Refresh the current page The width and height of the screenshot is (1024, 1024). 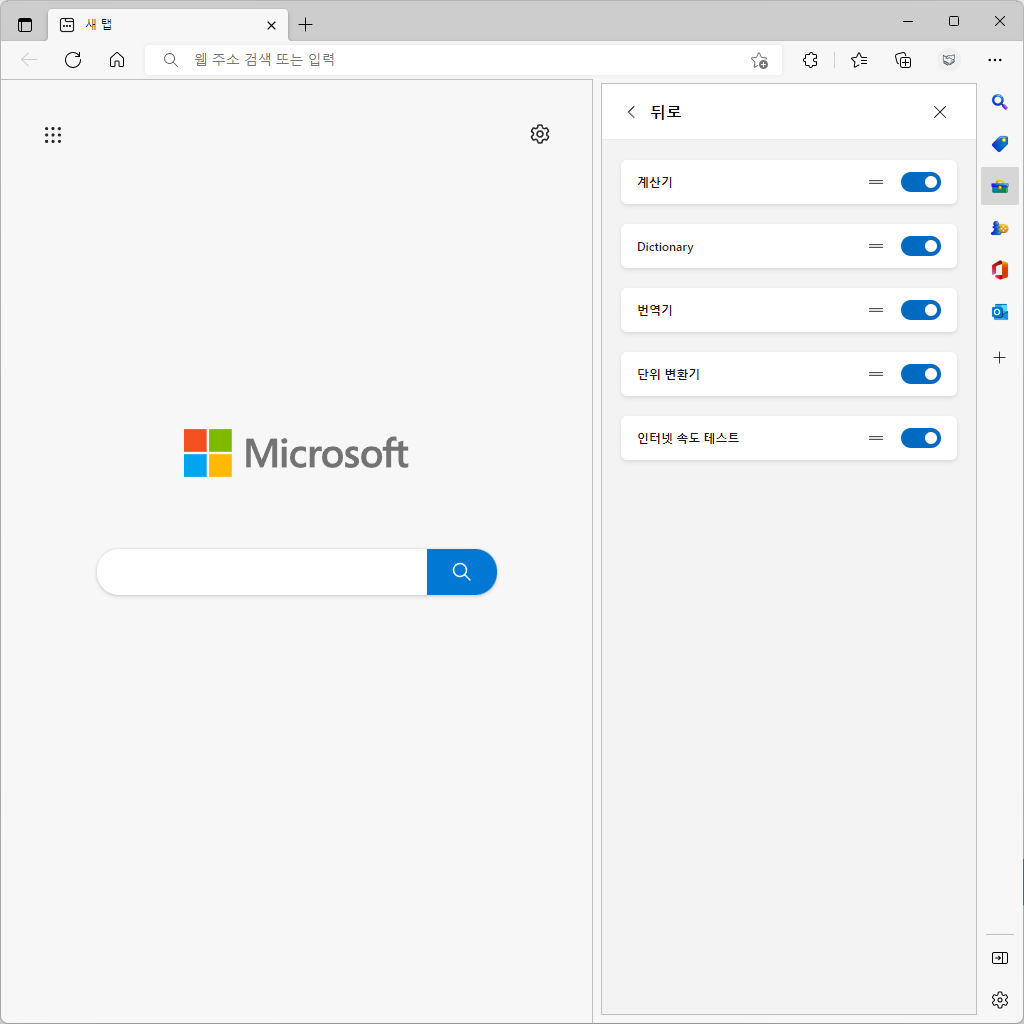(73, 60)
